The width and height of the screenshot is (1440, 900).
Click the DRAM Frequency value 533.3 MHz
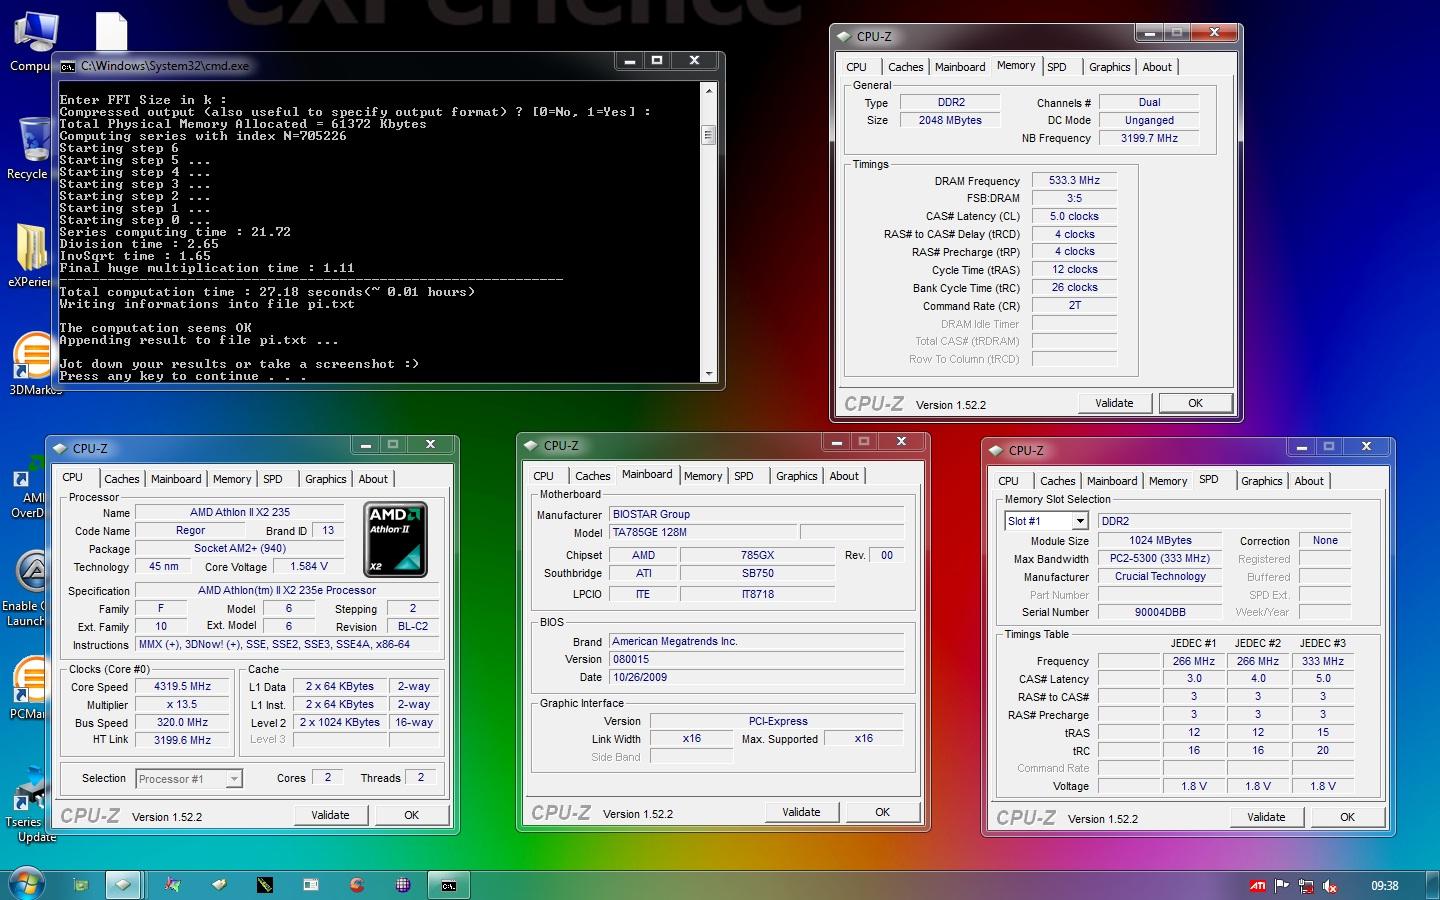coord(1074,181)
